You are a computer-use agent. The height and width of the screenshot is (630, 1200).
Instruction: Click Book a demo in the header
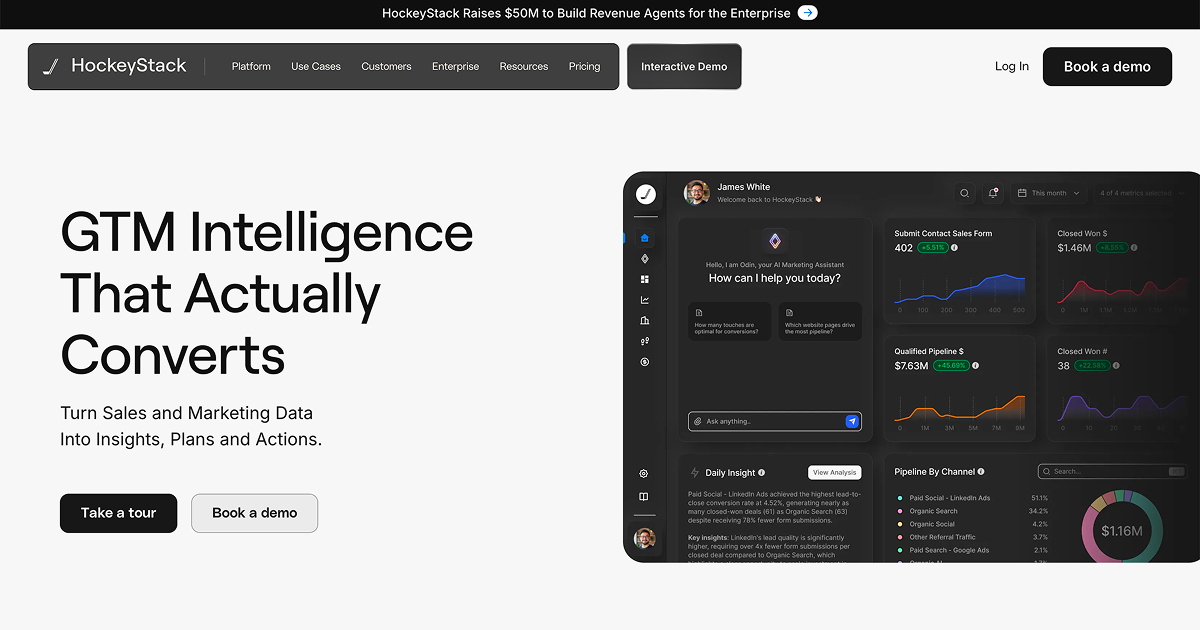(x=1107, y=67)
